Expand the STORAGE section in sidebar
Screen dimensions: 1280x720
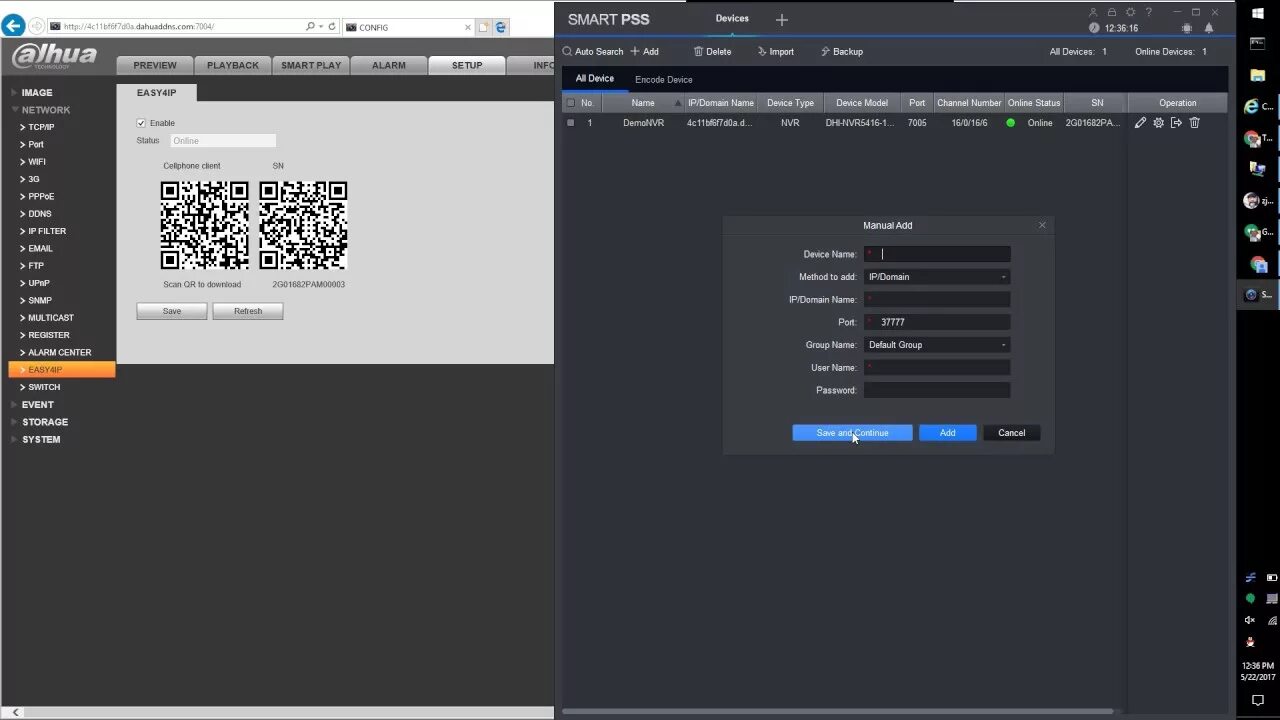click(45, 422)
